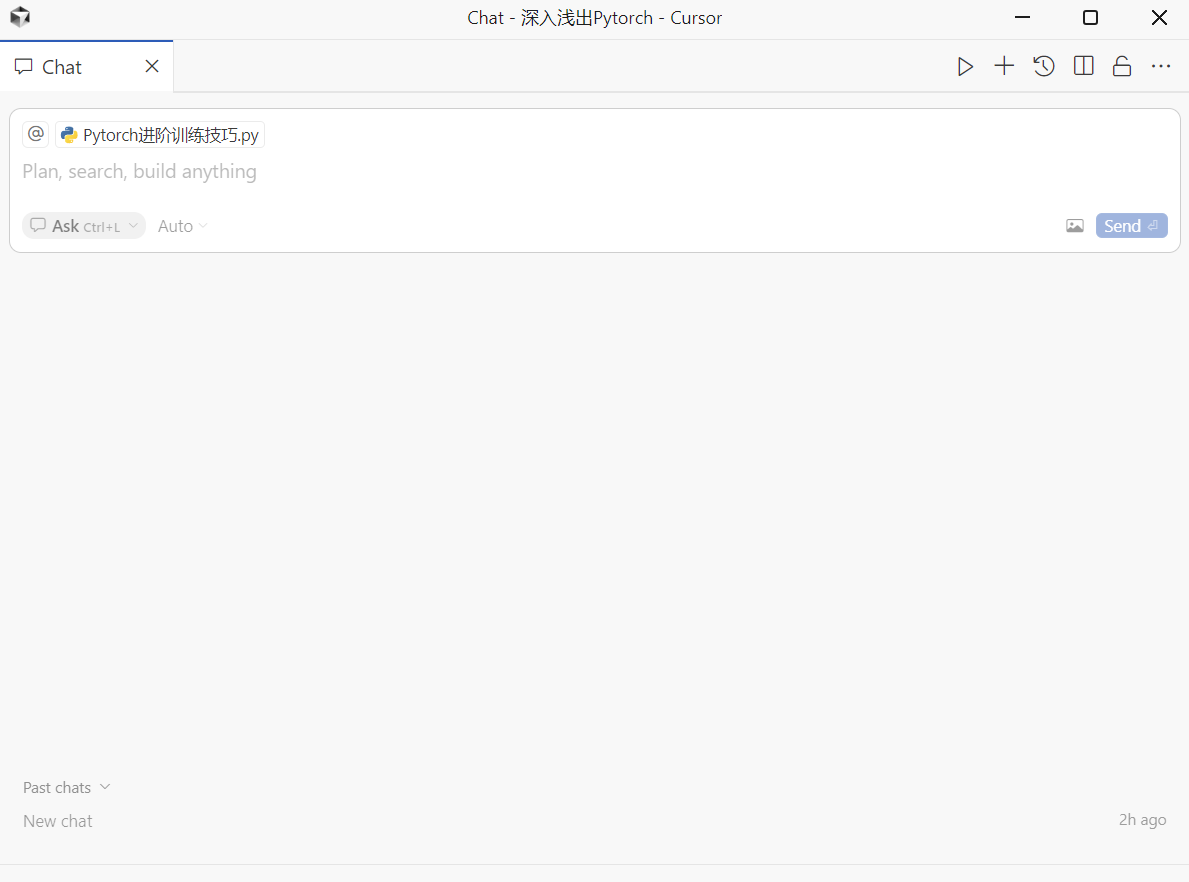Click the Send button
The width and height of the screenshot is (1189, 882).
(x=1131, y=226)
